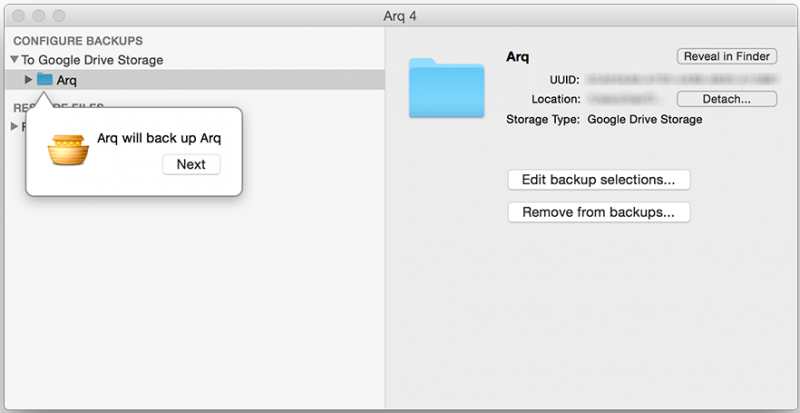Zoom the Arq 4 window
The width and height of the screenshot is (800, 413).
(57, 17)
